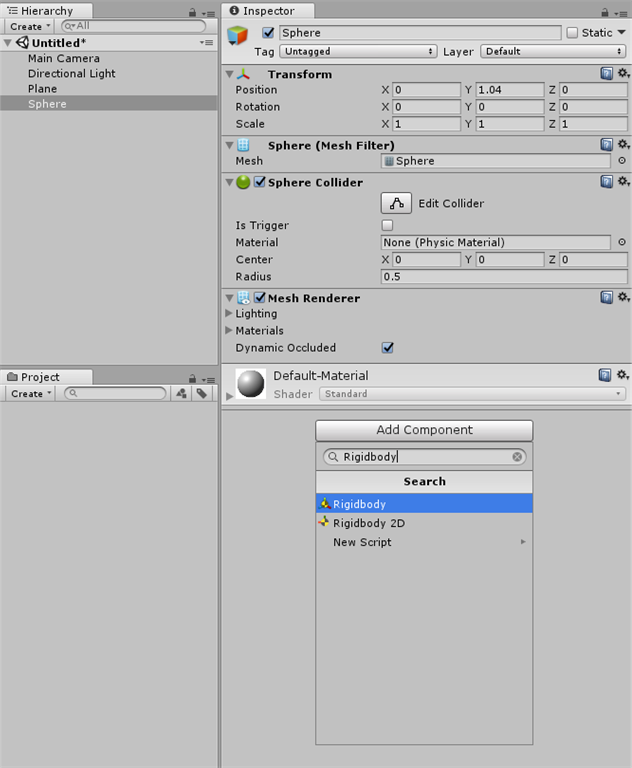Click Project search by label icon
632x768 pixels.
pos(201,393)
